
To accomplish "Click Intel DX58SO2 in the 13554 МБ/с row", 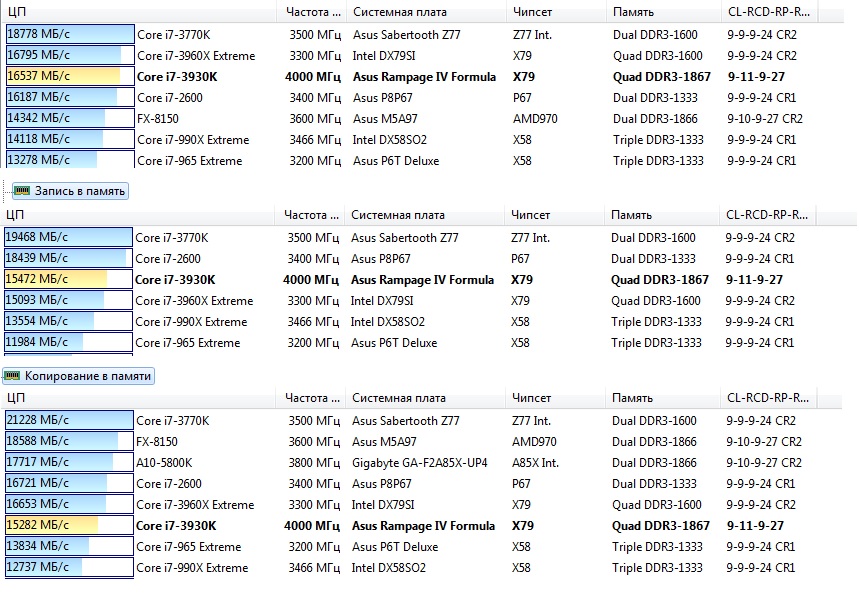I will pyautogui.click(x=387, y=322).
